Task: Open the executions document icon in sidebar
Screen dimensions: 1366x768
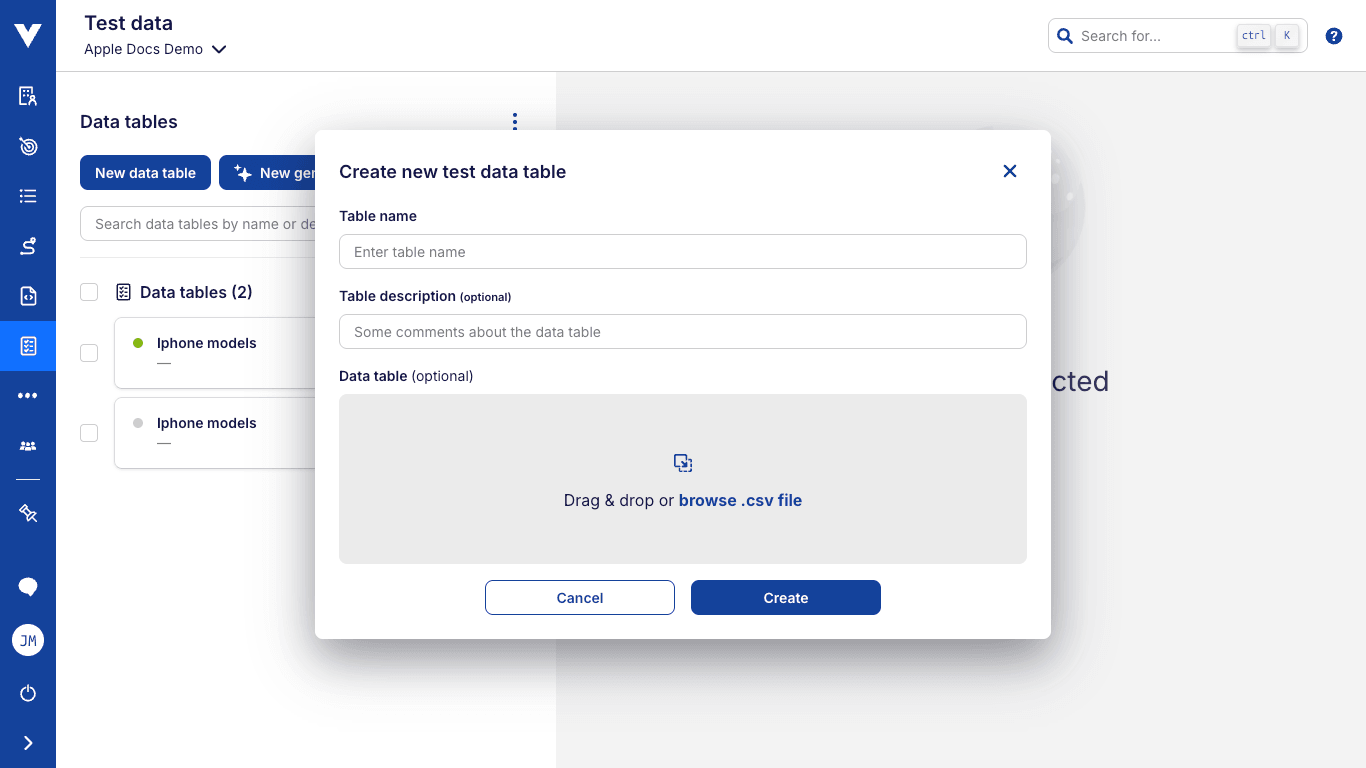Action: (27, 296)
